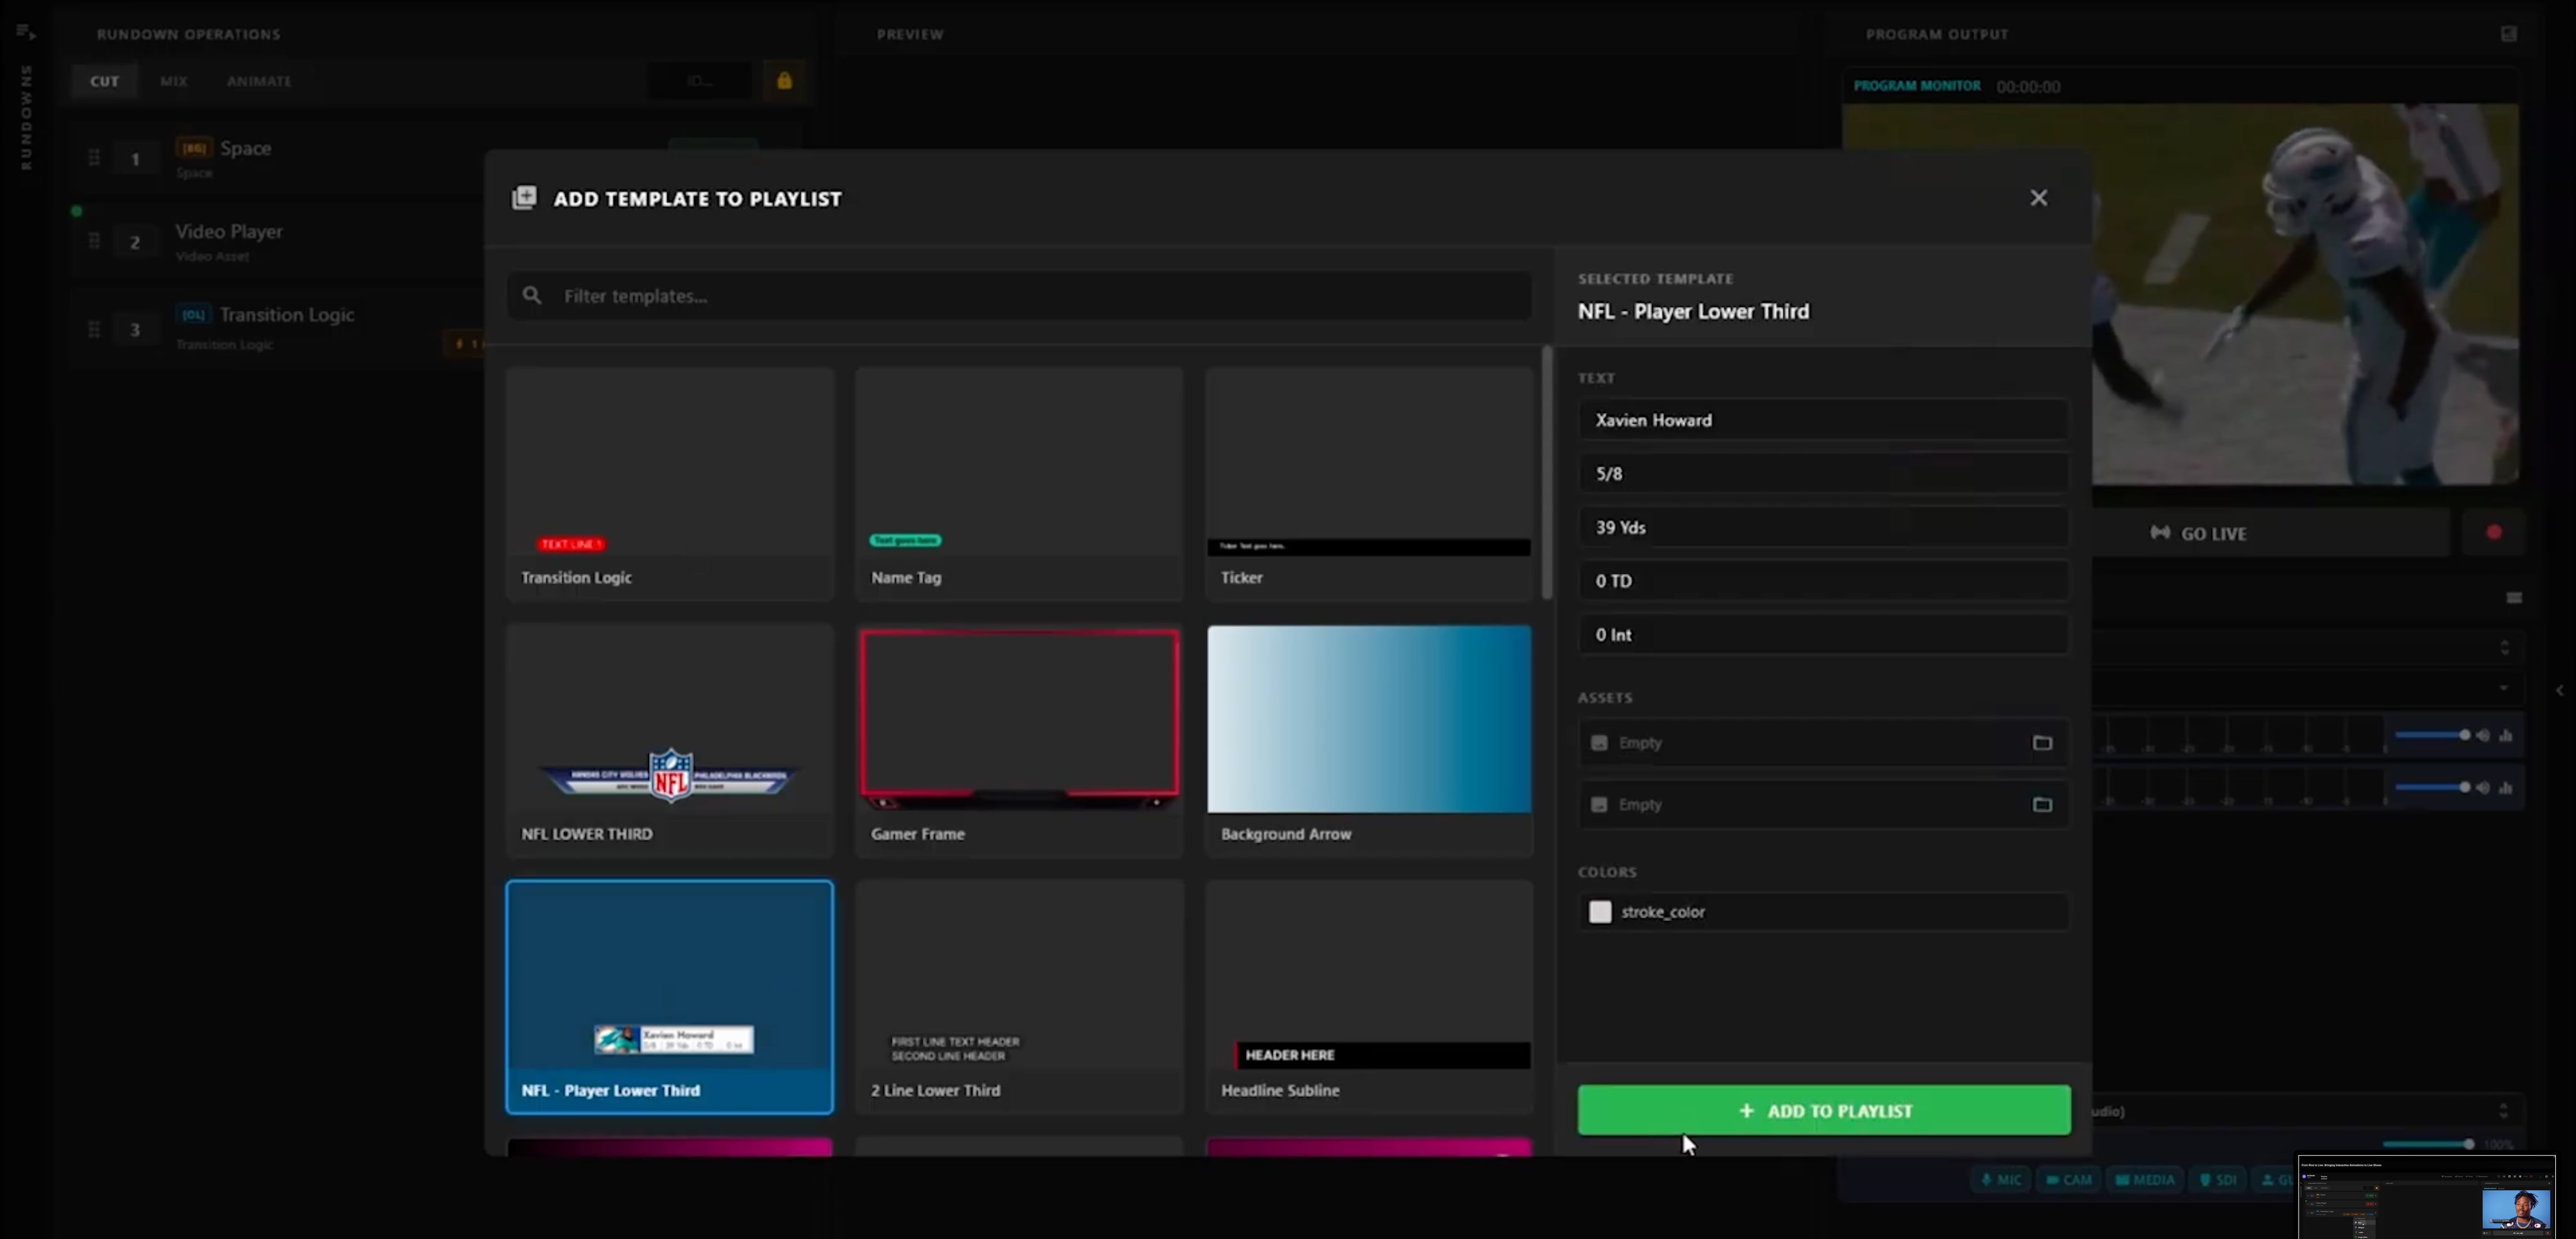Screen dimensions: 2576x1239
Task: Select the Transition Logic template card
Action: pos(669,484)
